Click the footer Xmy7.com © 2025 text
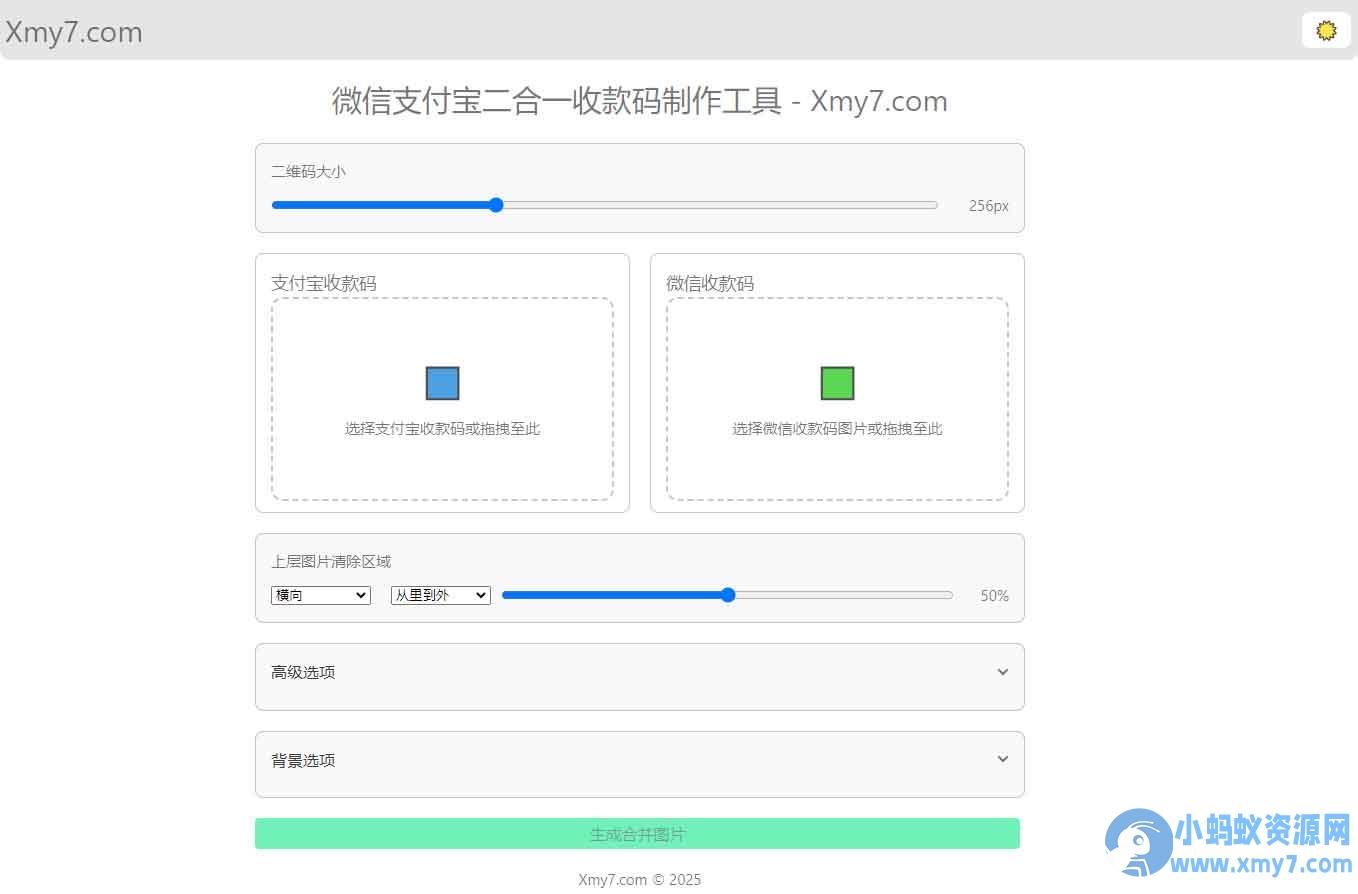The width and height of the screenshot is (1358, 894). (640, 880)
